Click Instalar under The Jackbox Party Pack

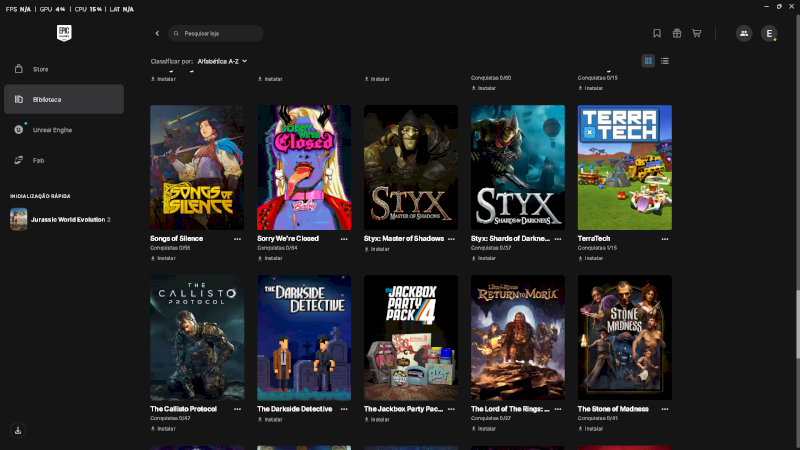point(377,419)
